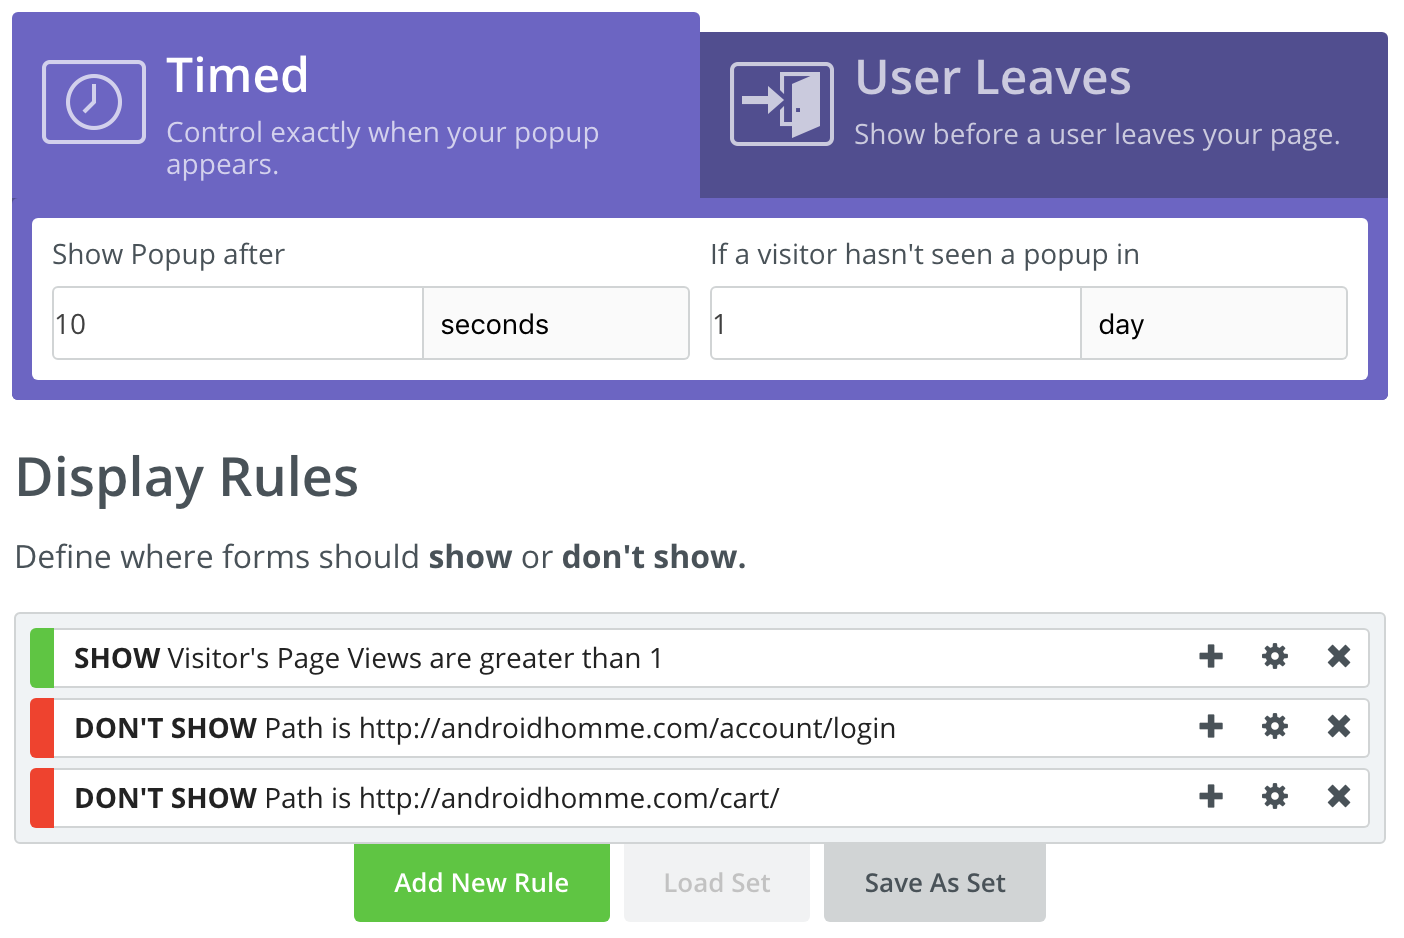Open gear settings for cart path rule
The width and height of the screenshot is (1404, 938).
coord(1275,797)
